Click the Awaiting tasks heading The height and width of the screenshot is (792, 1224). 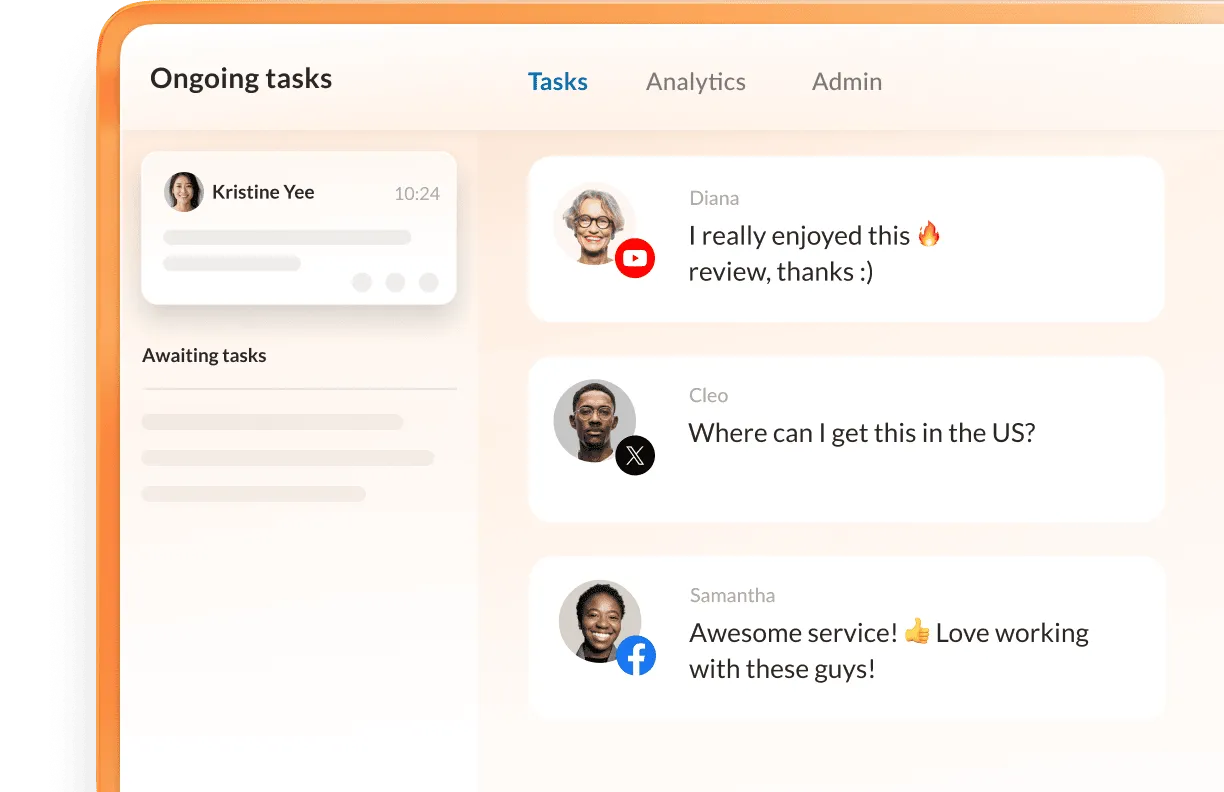point(204,355)
